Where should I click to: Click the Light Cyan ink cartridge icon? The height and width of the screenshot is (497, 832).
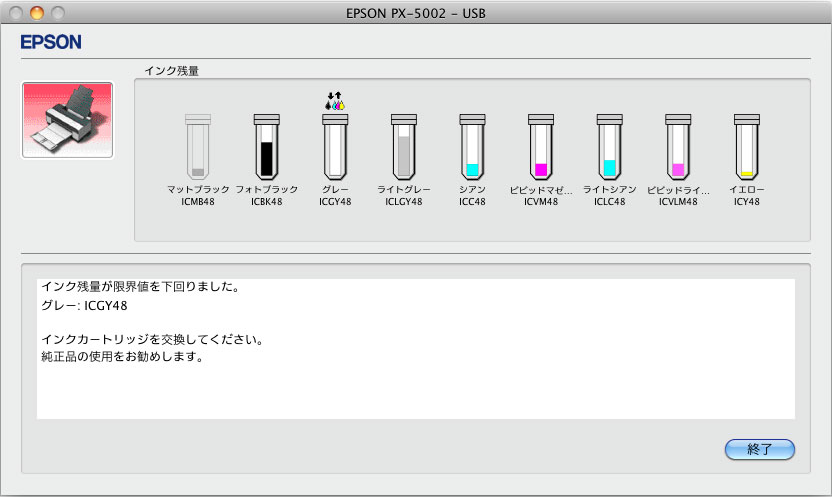[610, 147]
